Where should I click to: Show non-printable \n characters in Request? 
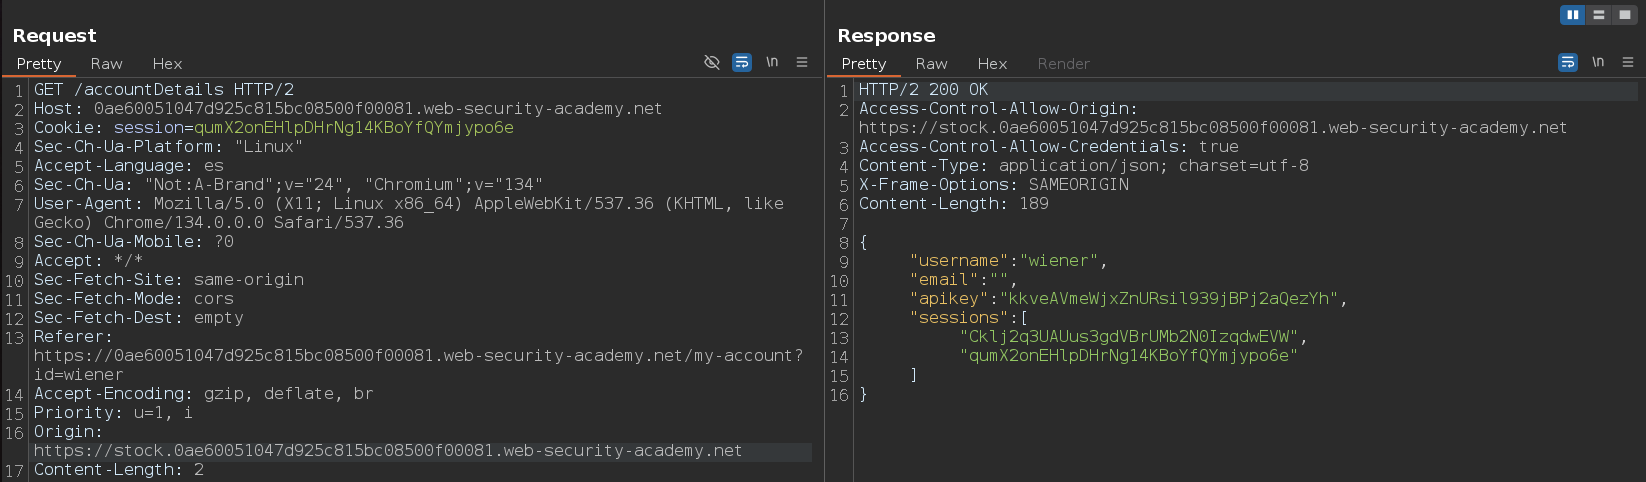tap(772, 62)
